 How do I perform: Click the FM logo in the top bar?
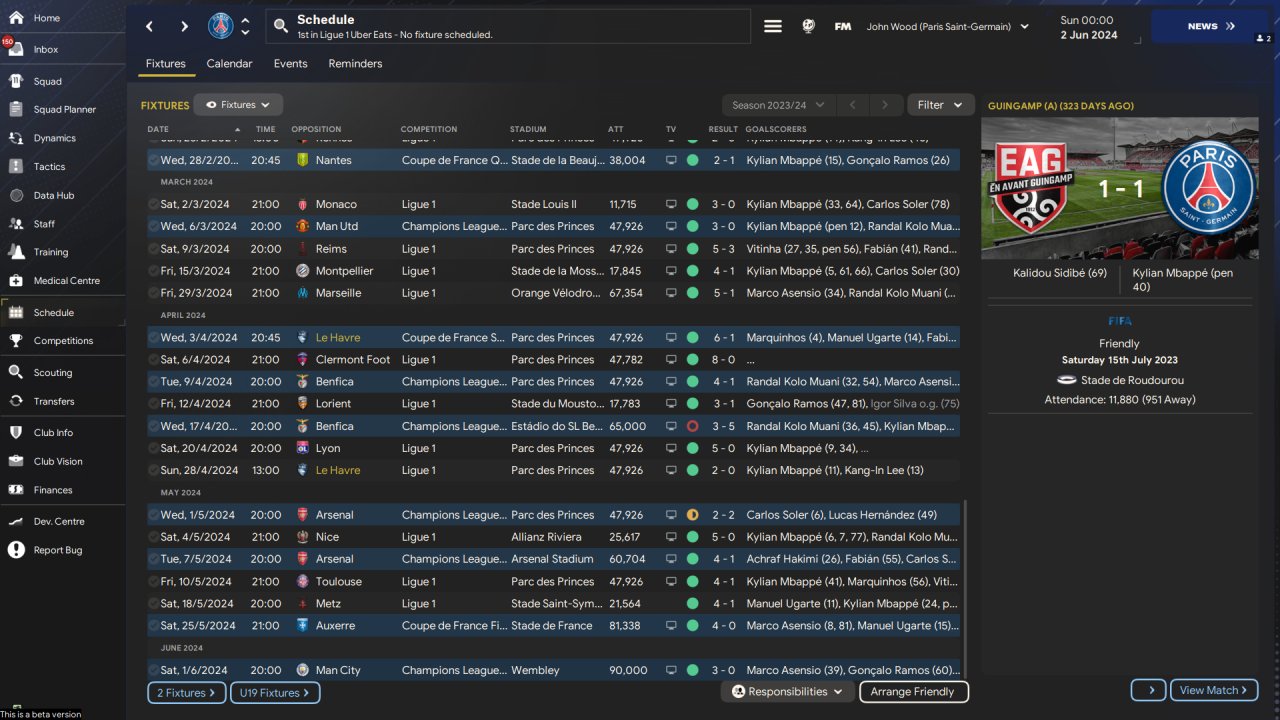843,27
